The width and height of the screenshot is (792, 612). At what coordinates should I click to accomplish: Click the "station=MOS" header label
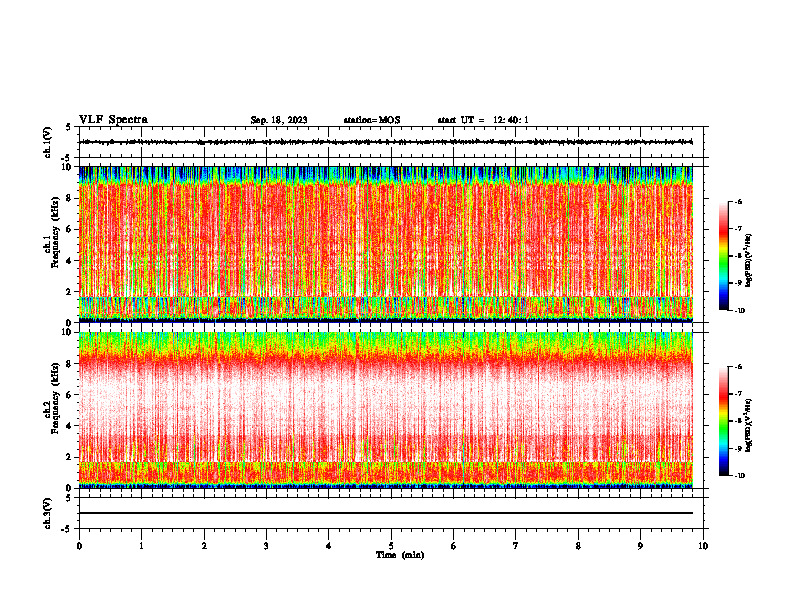(x=372, y=120)
